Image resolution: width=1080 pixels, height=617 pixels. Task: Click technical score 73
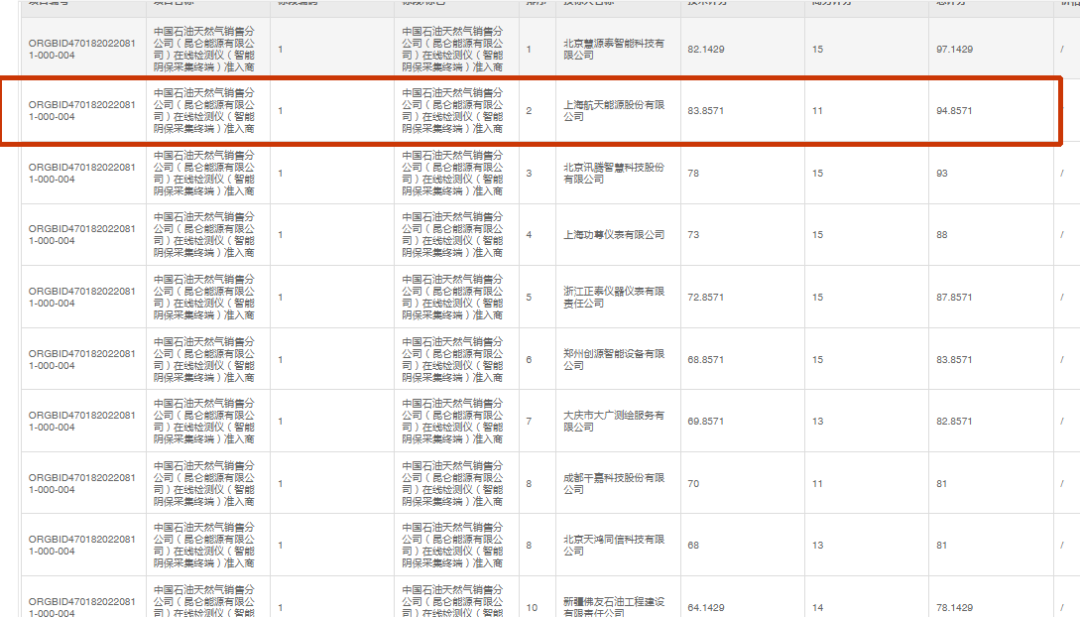tap(693, 235)
